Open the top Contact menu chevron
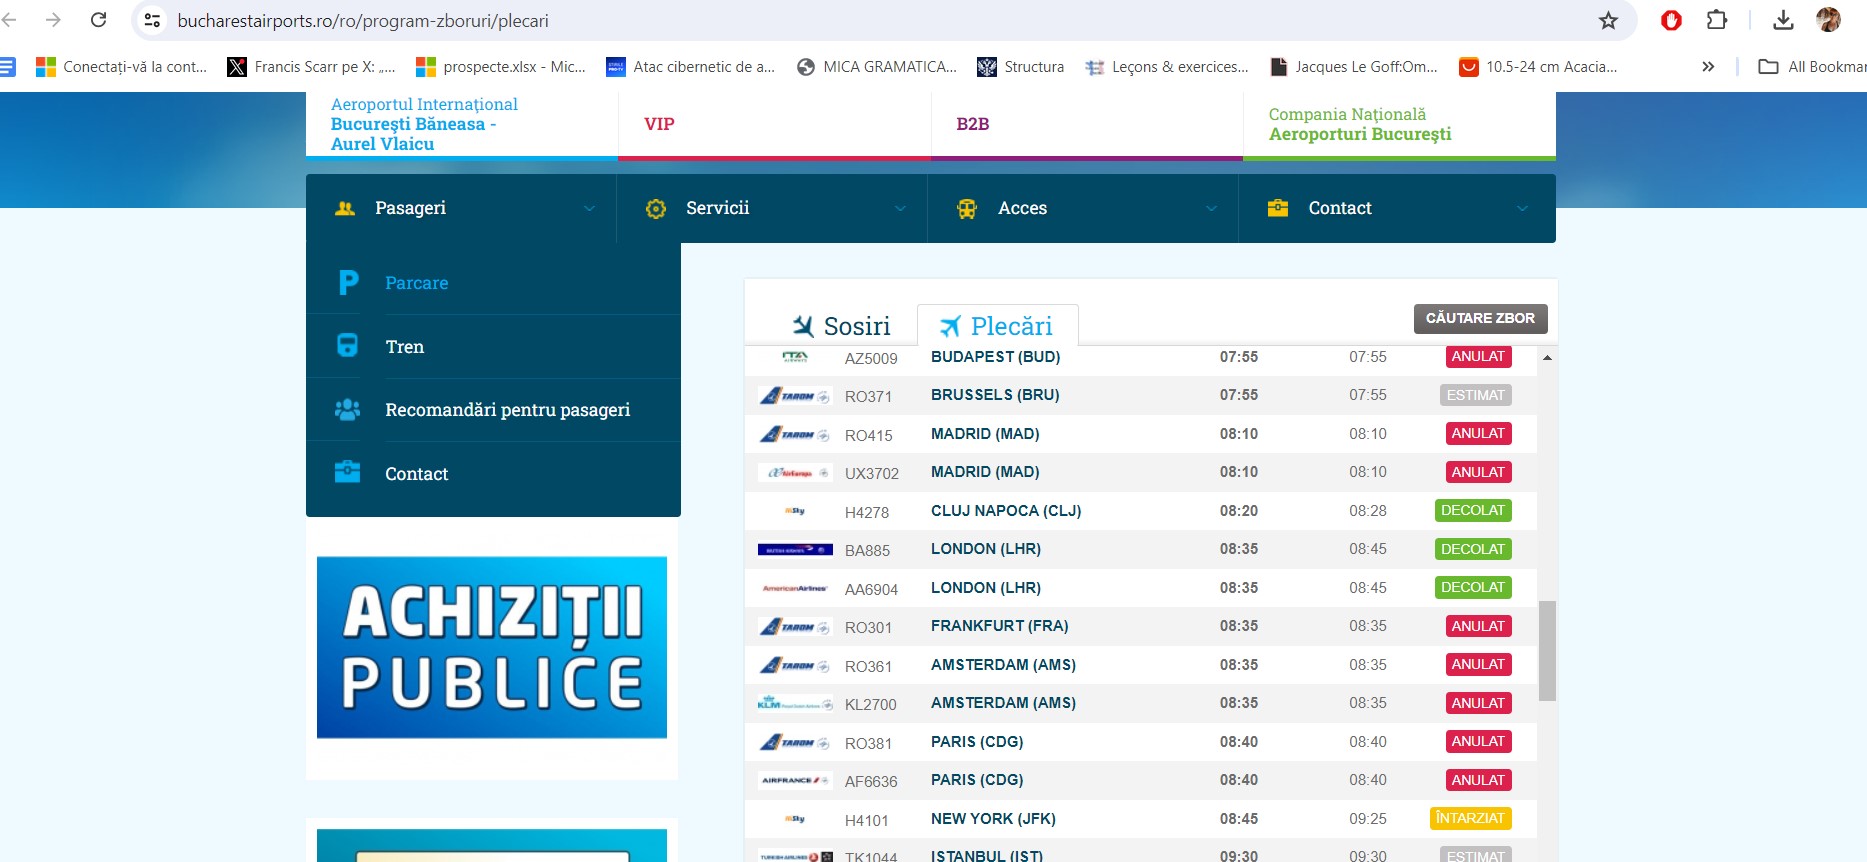The width and height of the screenshot is (1867, 862). coord(1522,208)
